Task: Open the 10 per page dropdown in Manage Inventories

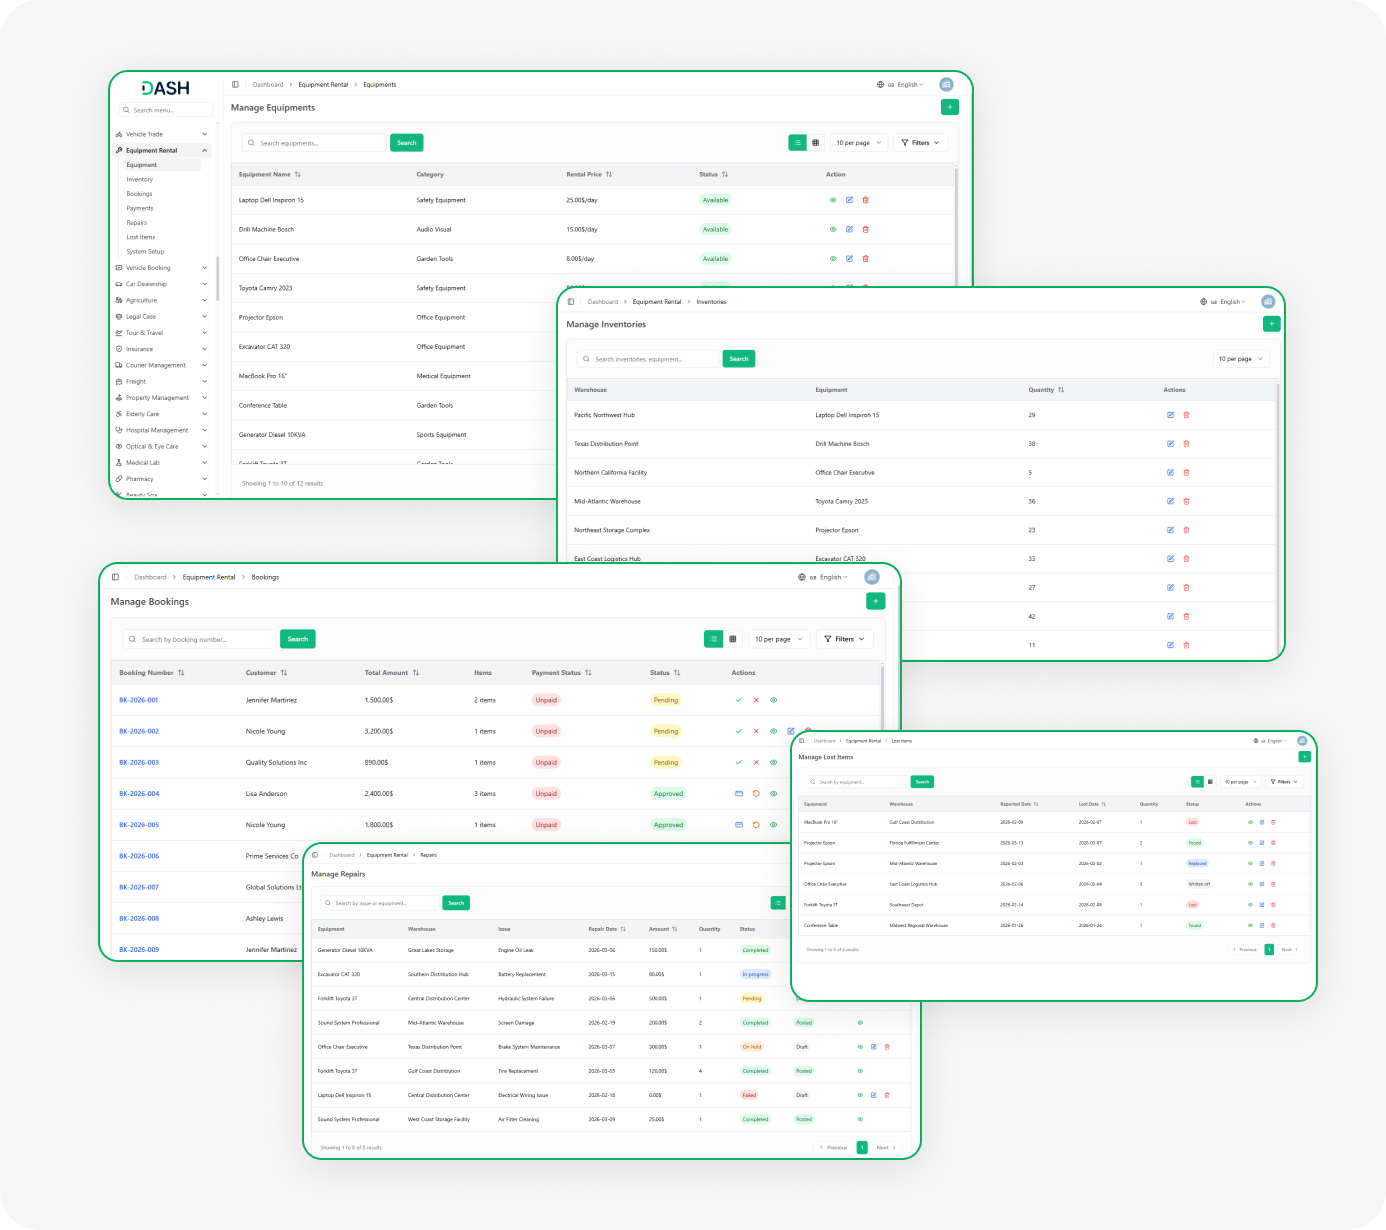Action: [1241, 359]
